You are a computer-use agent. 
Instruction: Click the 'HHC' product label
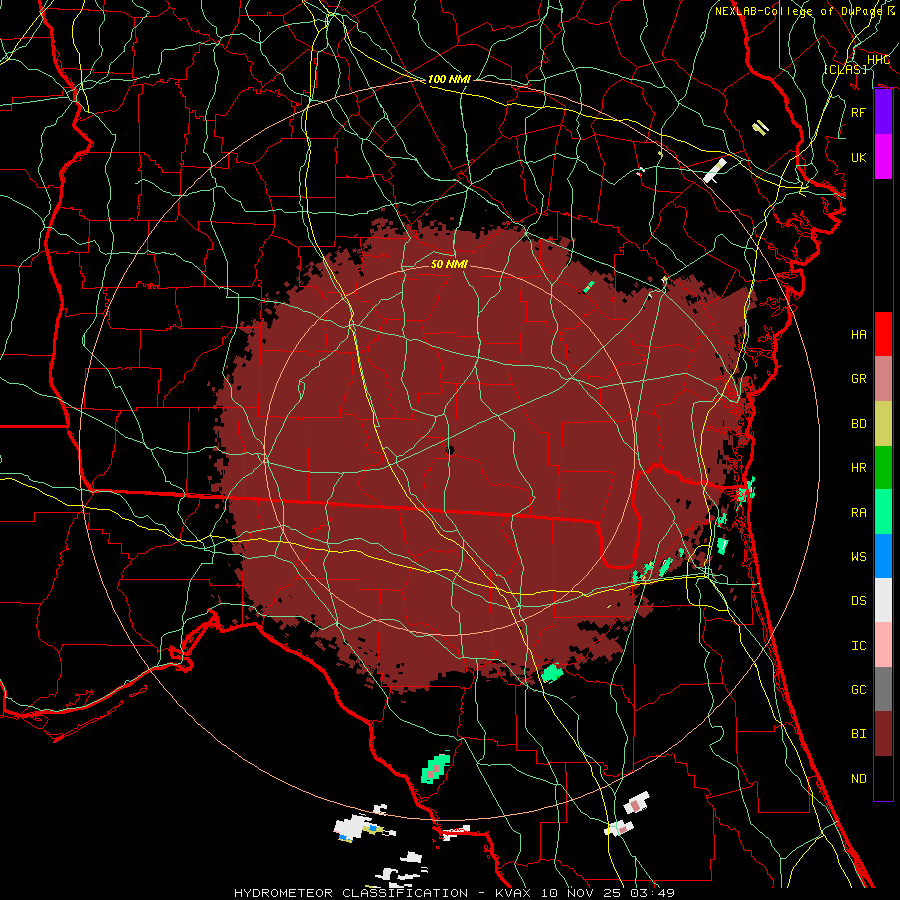pos(878,60)
